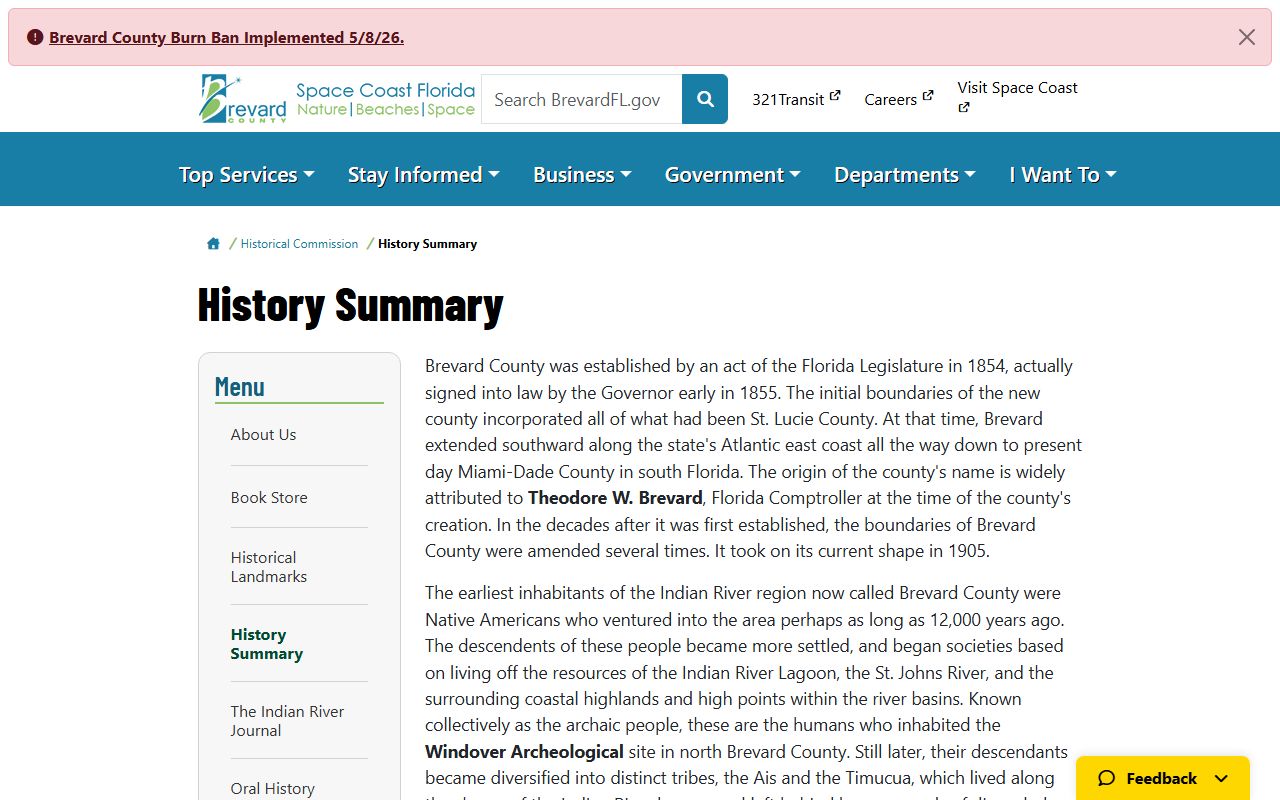Open the Departments dropdown menu
Image resolution: width=1280 pixels, height=800 pixels.
905,175
